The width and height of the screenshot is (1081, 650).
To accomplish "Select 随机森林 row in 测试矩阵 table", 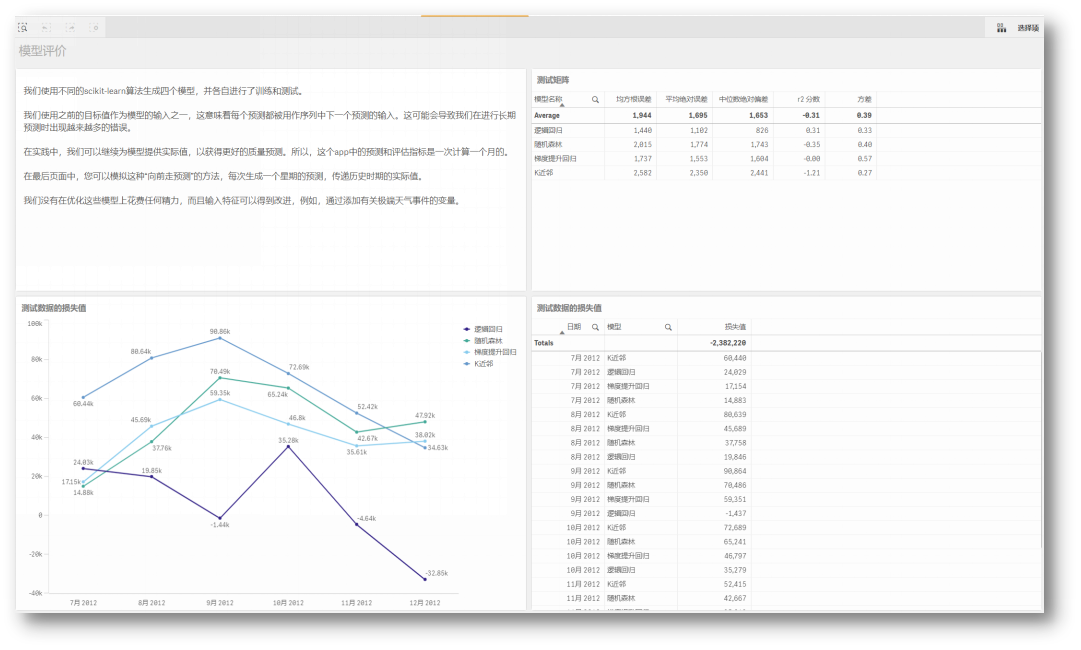I will pos(705,145).
